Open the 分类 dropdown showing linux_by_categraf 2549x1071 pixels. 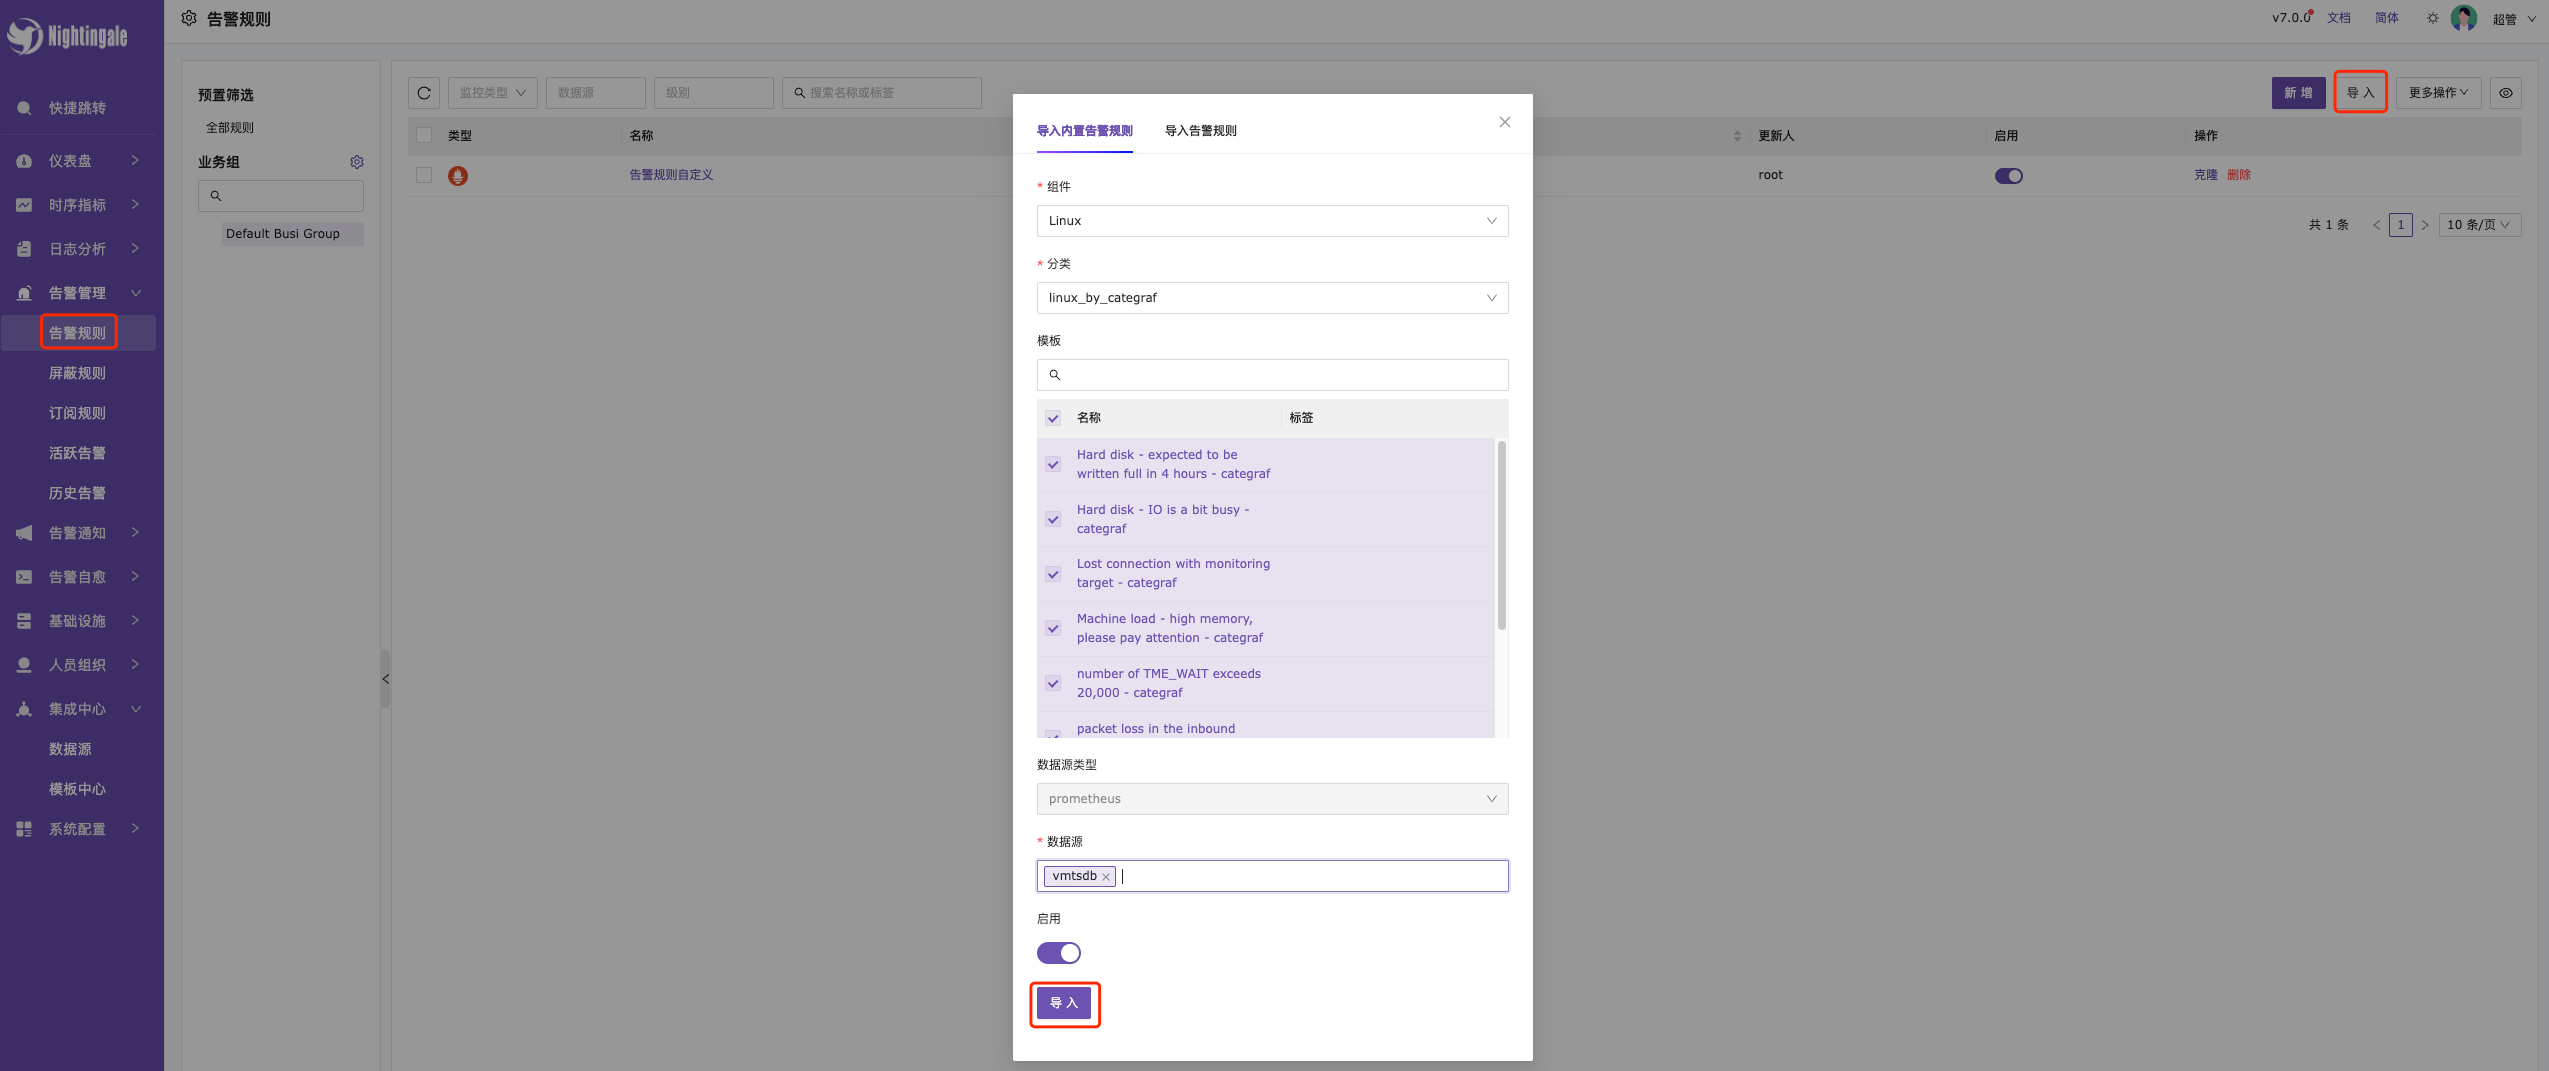coord(1272,298)
